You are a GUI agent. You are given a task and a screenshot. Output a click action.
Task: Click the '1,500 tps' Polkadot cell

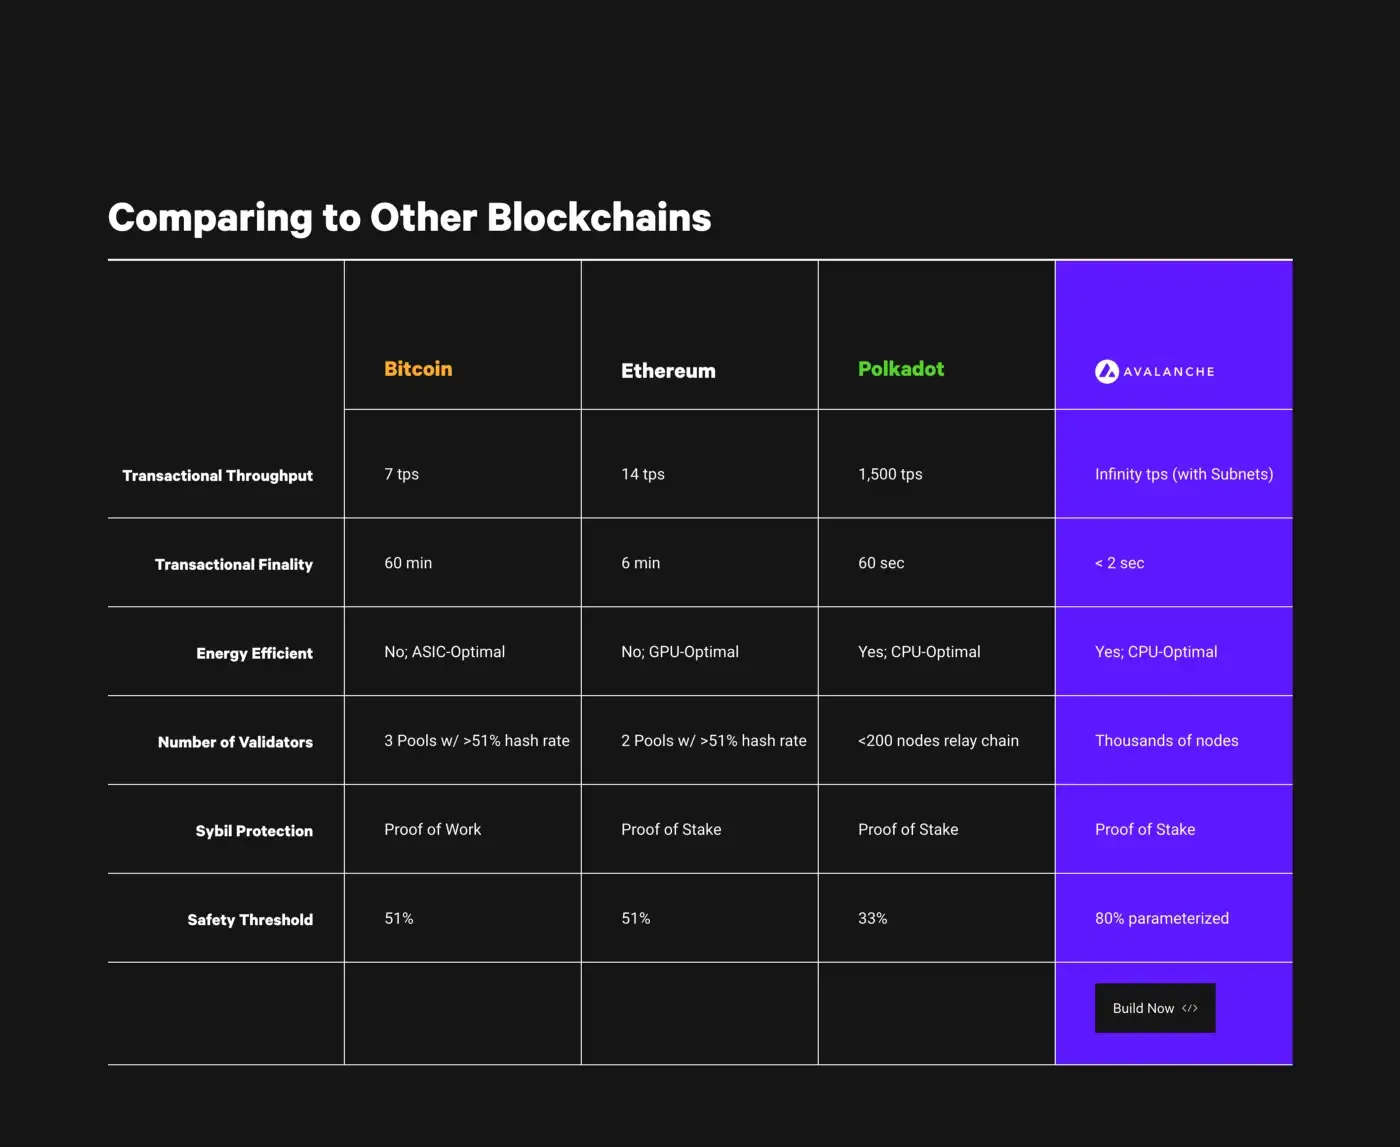pyautogui.click(x=890, y=474)
